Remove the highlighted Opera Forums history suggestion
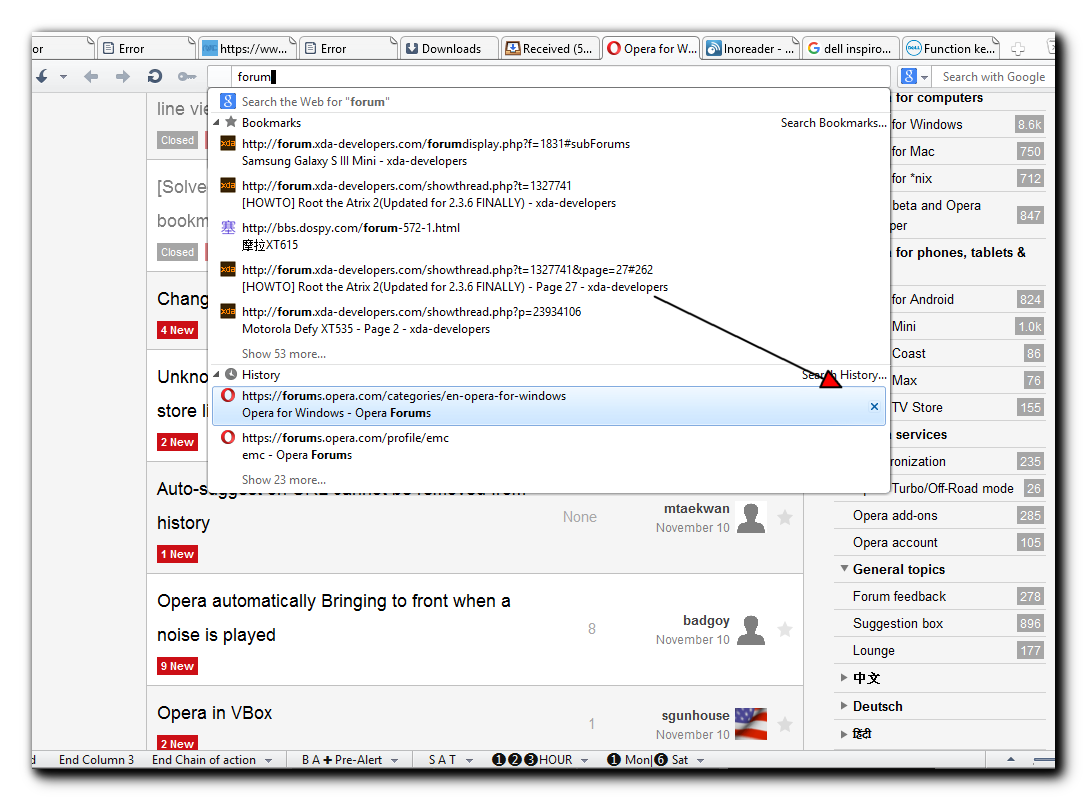Image resolution: width=1089 pixels, height=803 pixels. click(x=874, y=406)
